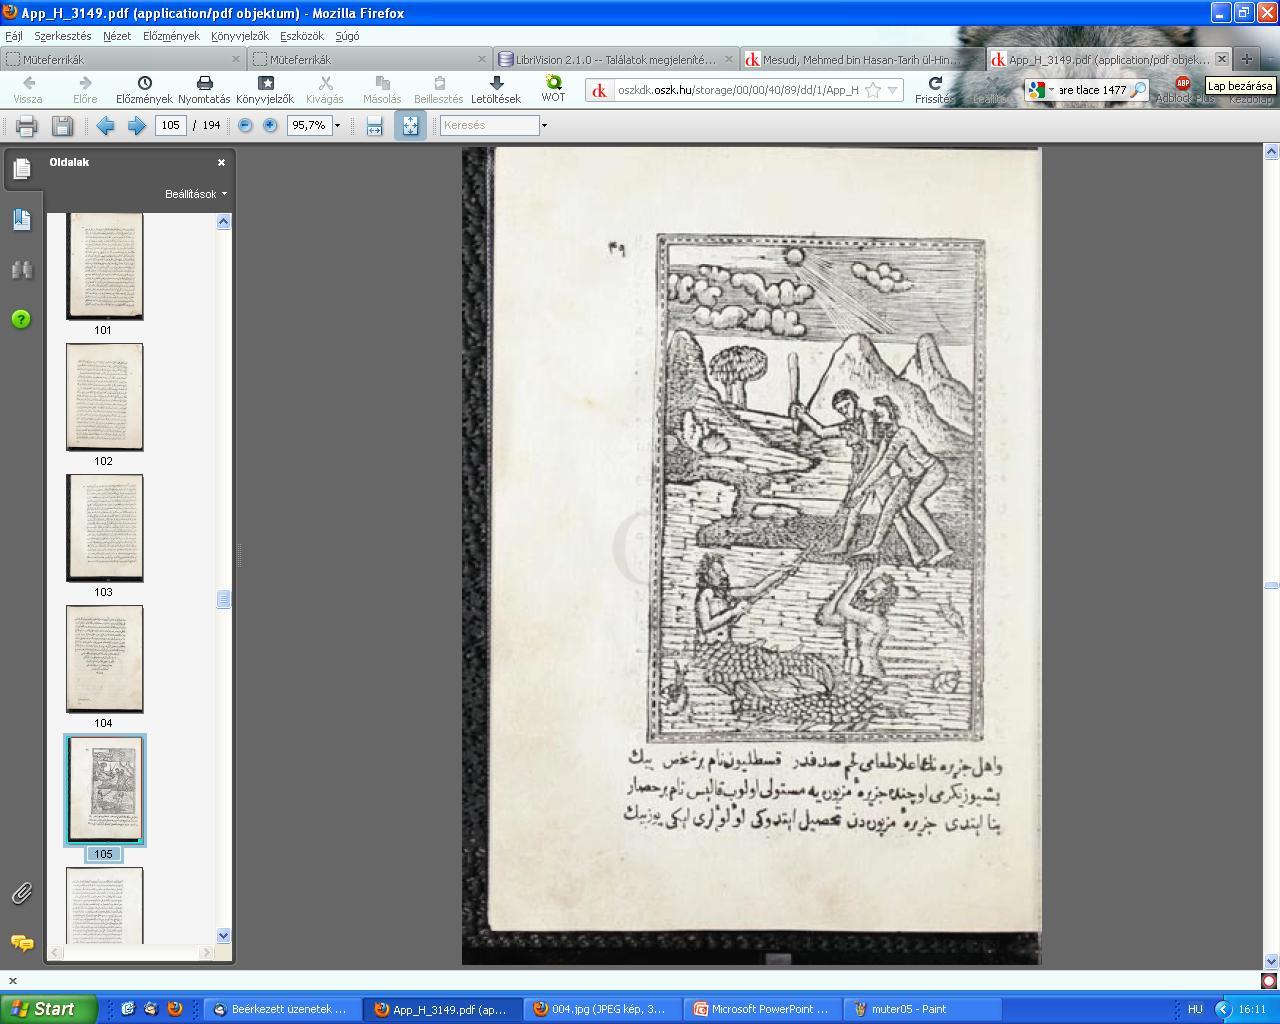Select page 102 thumbnail
The image size is (1280, 1024).
(104, 397)
